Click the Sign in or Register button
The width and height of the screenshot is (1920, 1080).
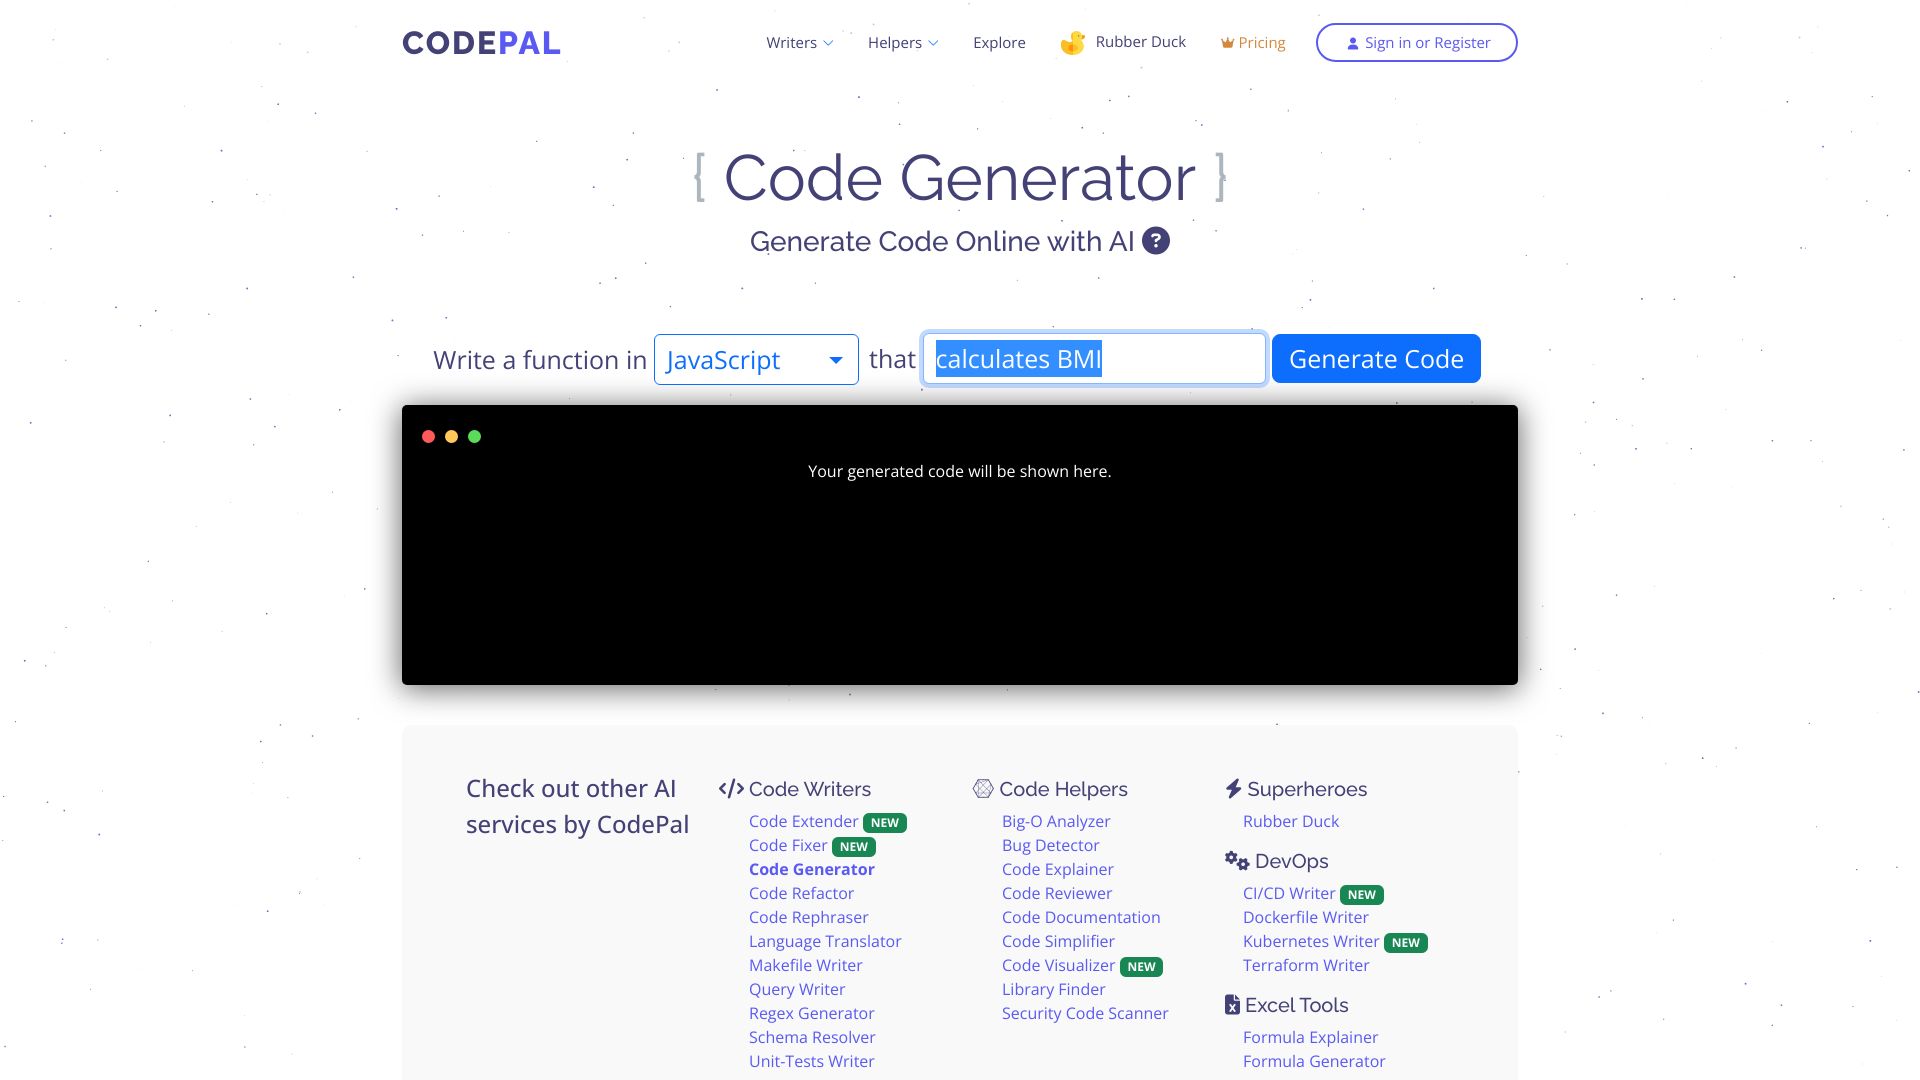pyautogui.click(x=1416, y=42)
